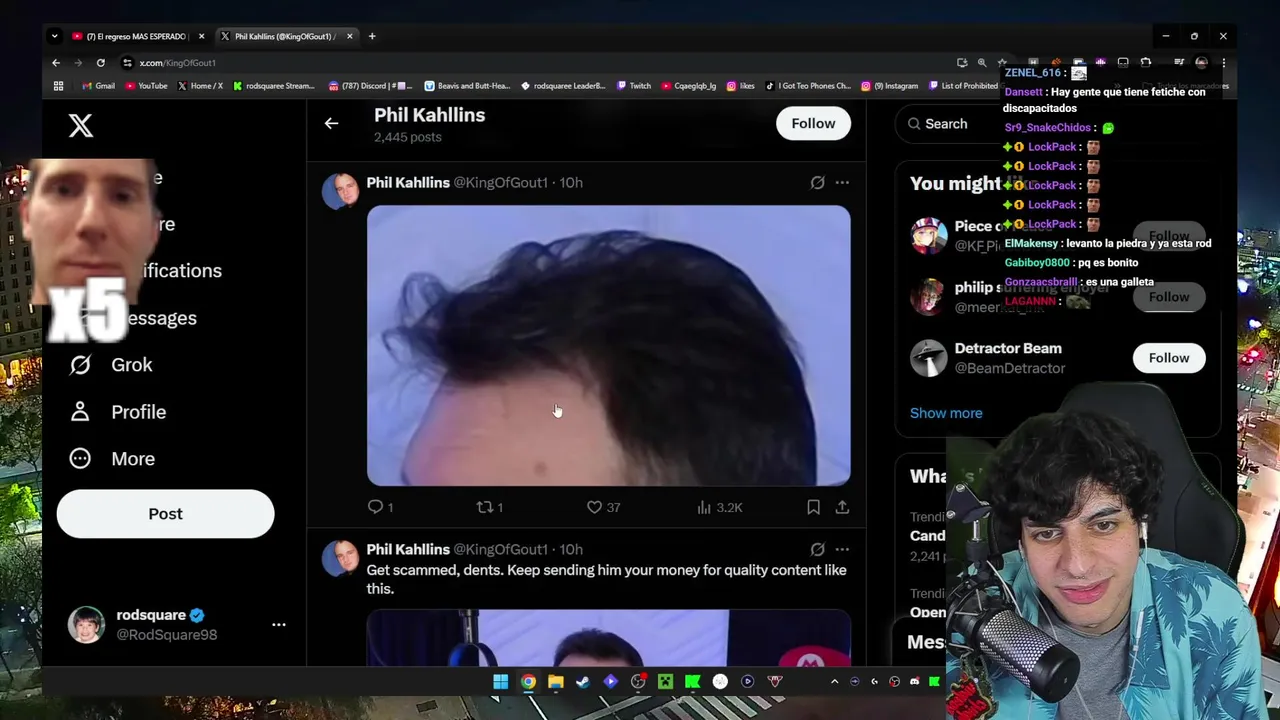
Task: Open more options on the first post
Action: [x=842, y=183]
